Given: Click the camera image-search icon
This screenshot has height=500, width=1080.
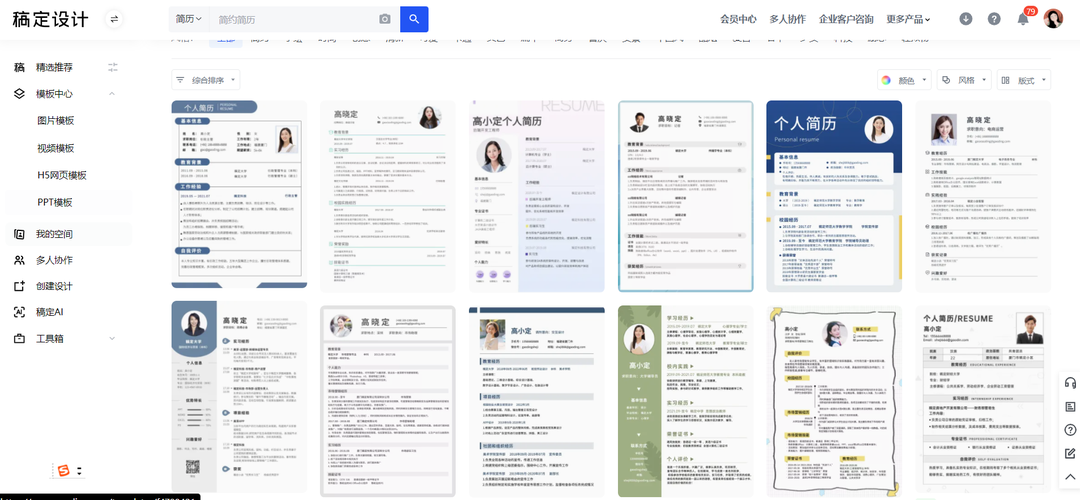Looking at the screenshot, I should click(385, 19).
